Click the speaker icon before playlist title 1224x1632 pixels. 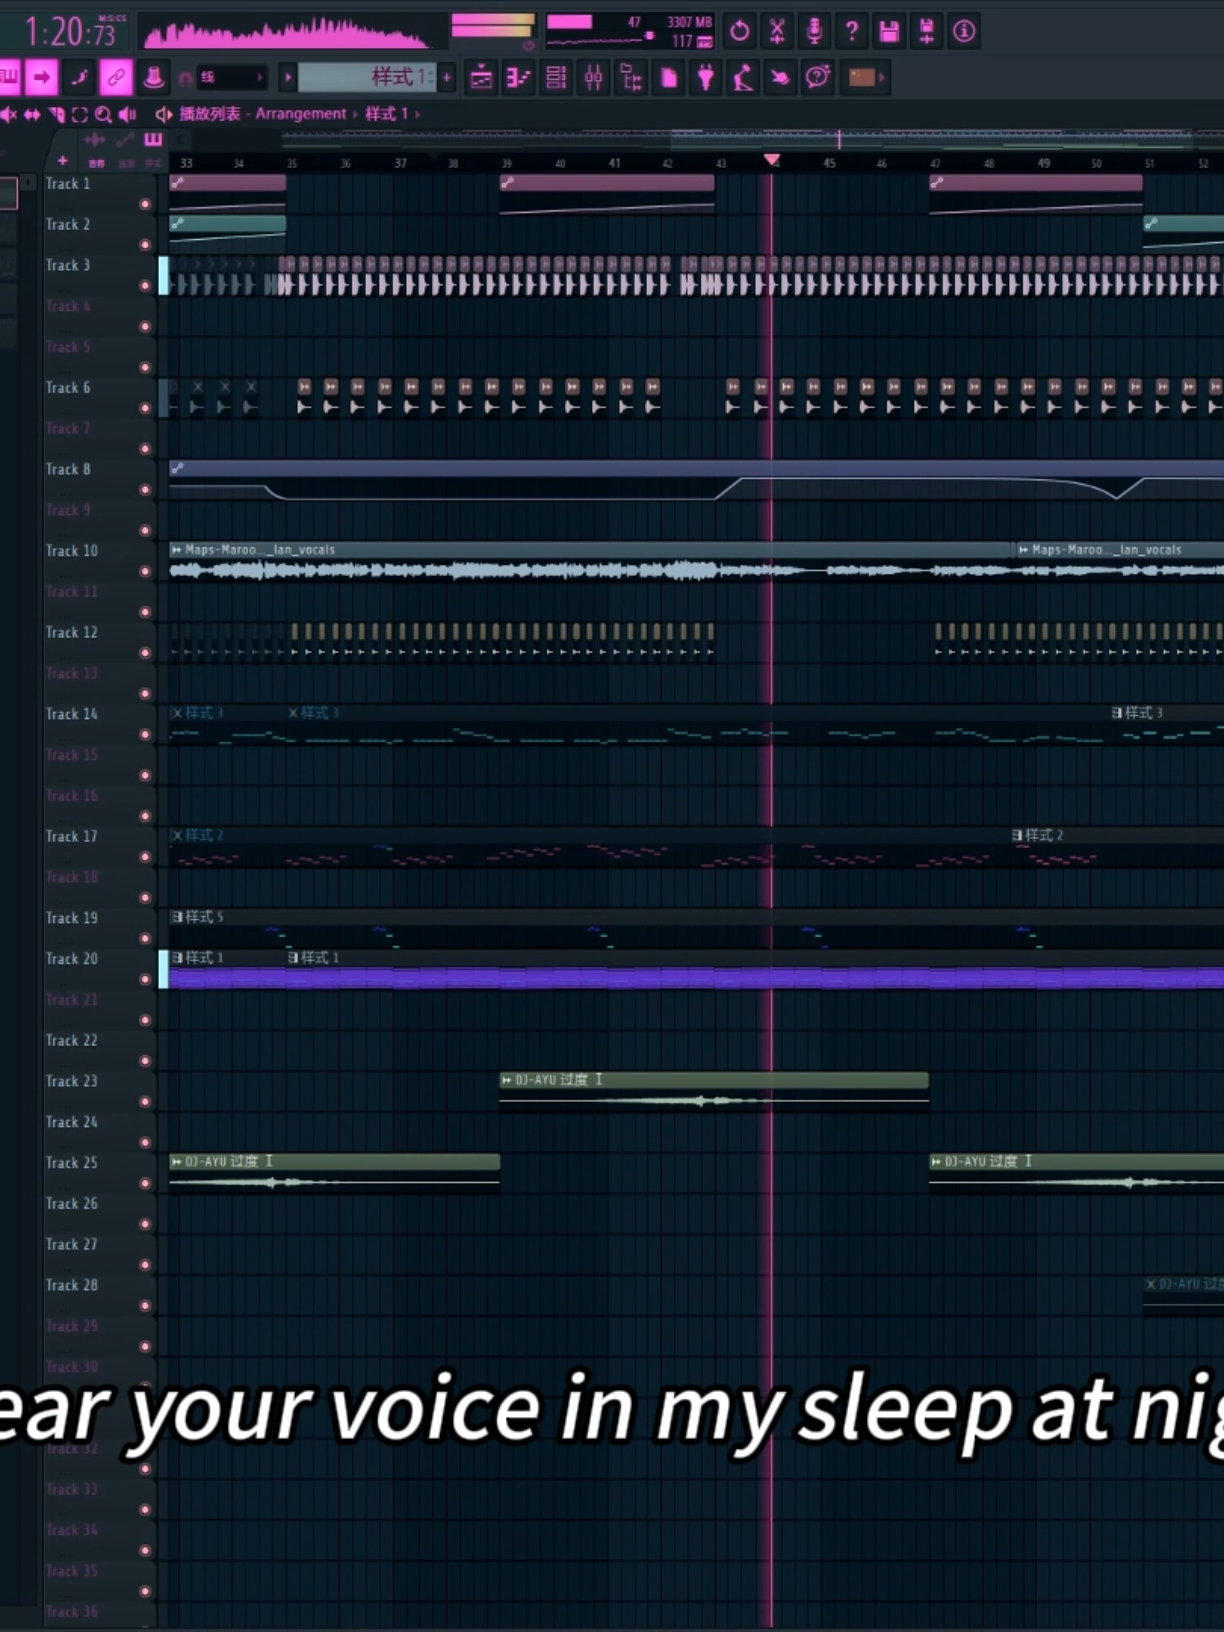[x=163, y=114]
